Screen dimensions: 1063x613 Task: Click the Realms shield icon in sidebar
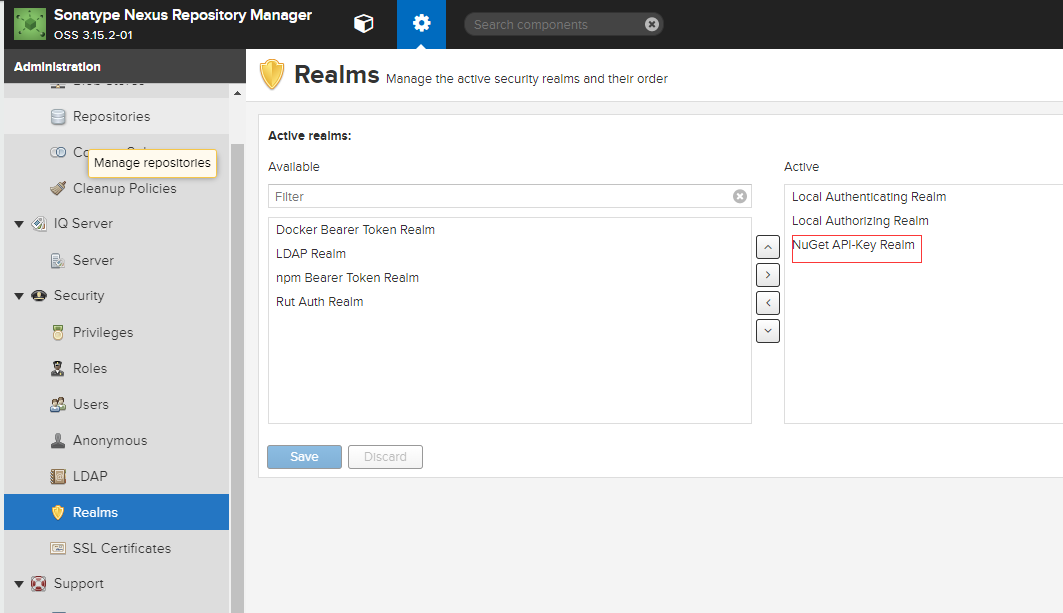(58, 512)
